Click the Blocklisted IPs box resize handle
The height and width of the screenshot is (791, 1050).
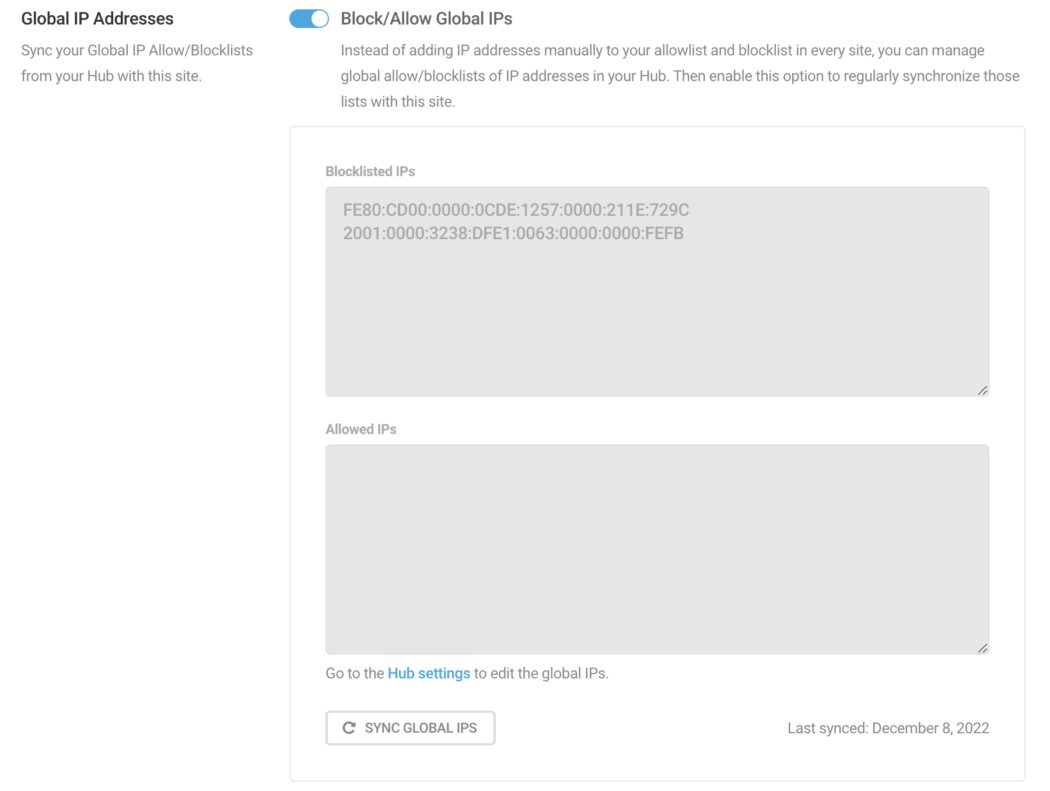[x=982, y=390]
